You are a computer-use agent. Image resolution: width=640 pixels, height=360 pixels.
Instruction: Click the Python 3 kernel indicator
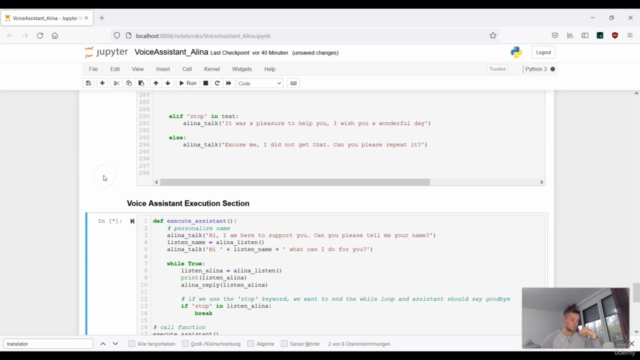(540, 69)
